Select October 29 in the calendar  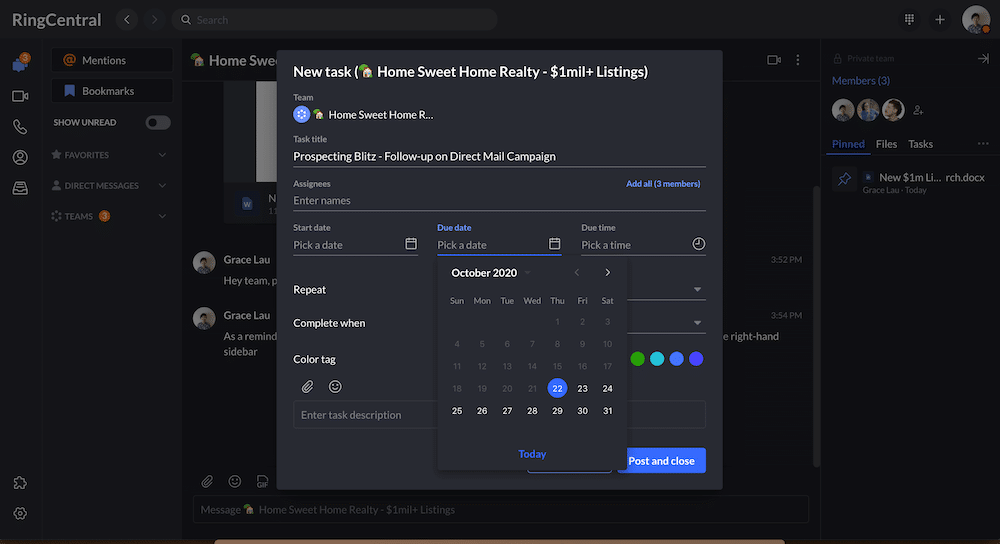557,411
